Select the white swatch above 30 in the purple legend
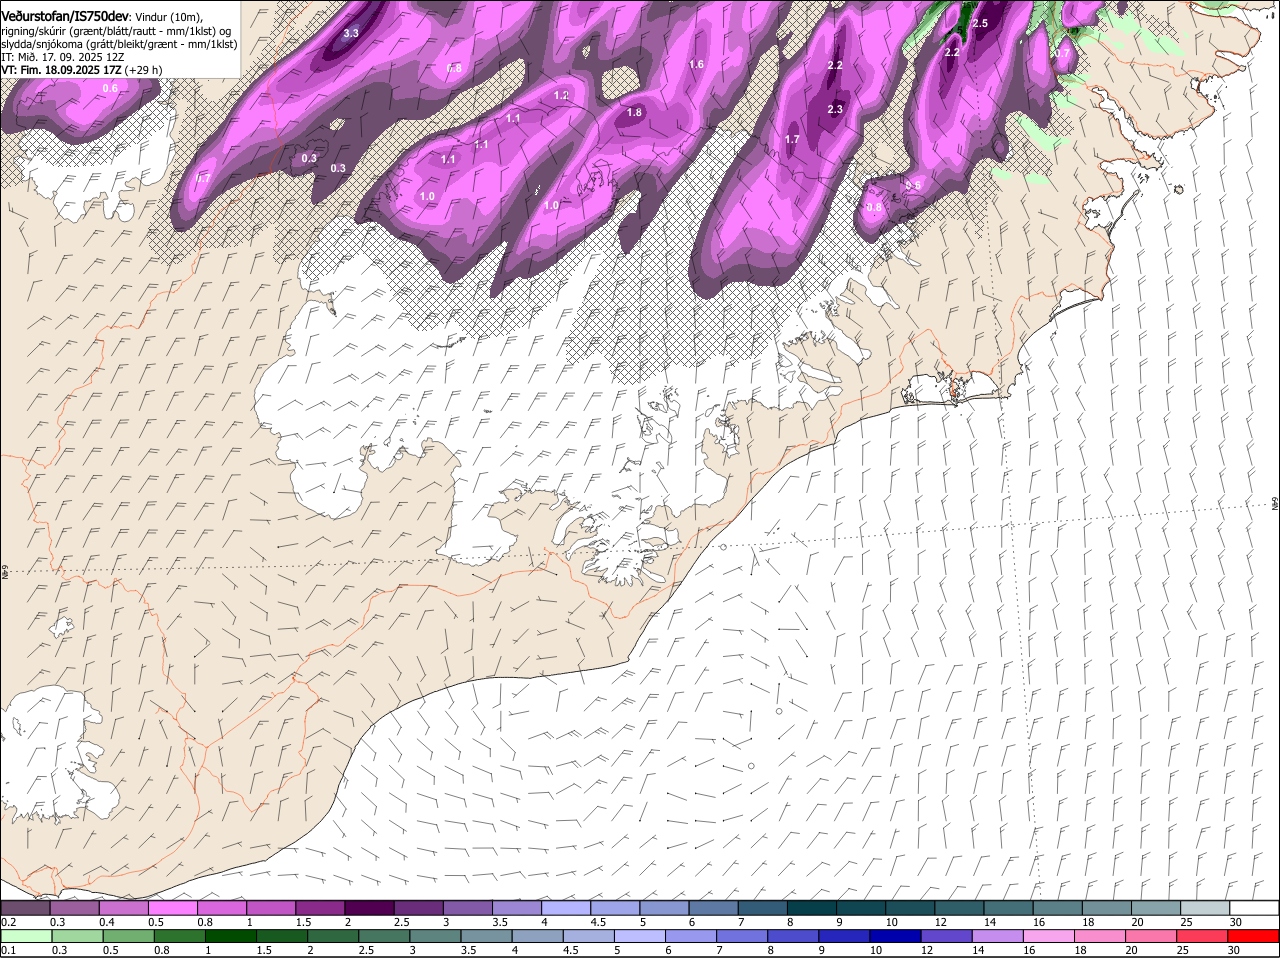Viewport: 1280px width, 958px height. [x=1255, y=908]
